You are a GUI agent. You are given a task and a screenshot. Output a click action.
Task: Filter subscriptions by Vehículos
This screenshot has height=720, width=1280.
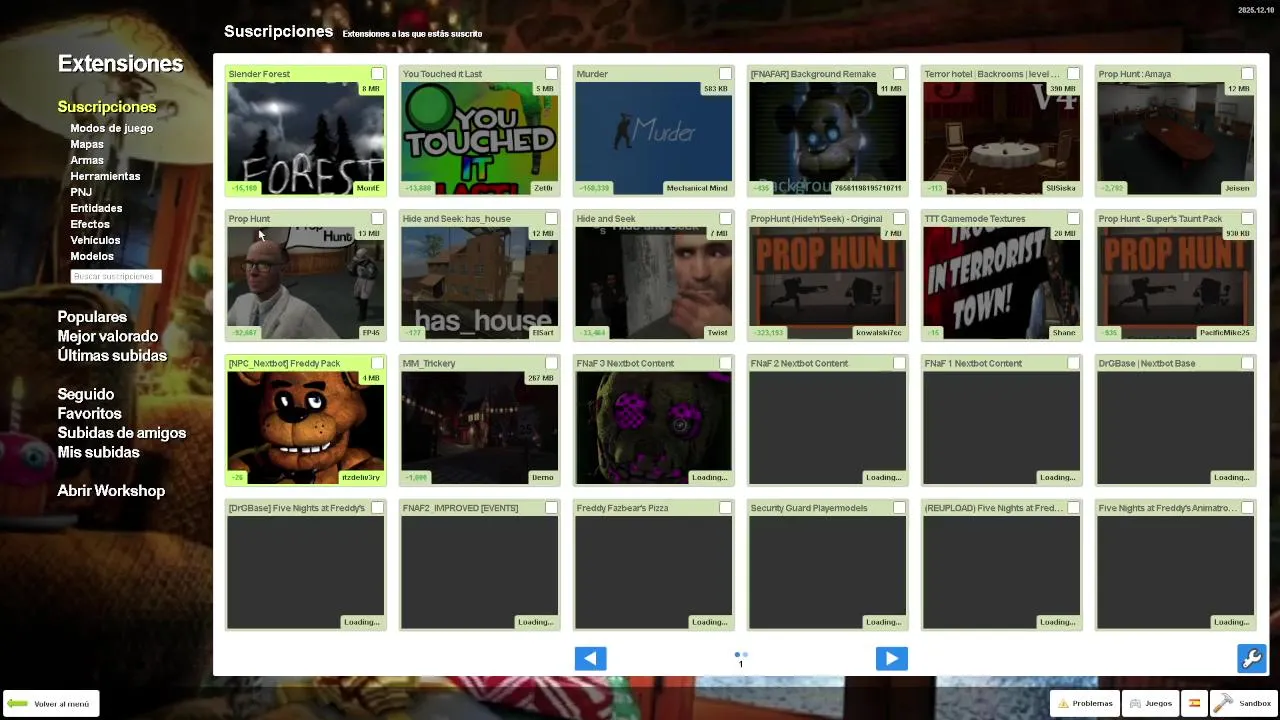pyautogui.click(x=95, y=240)
